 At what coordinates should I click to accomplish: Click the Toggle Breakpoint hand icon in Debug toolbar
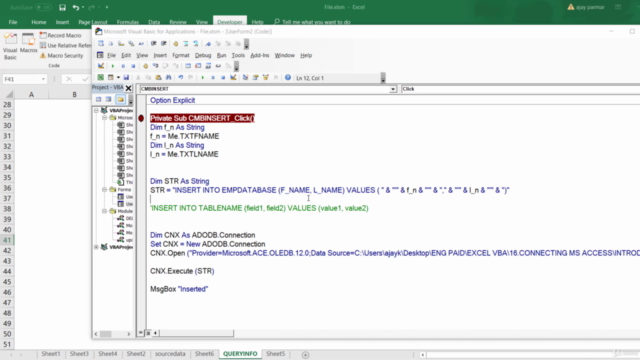pos(145,66)
